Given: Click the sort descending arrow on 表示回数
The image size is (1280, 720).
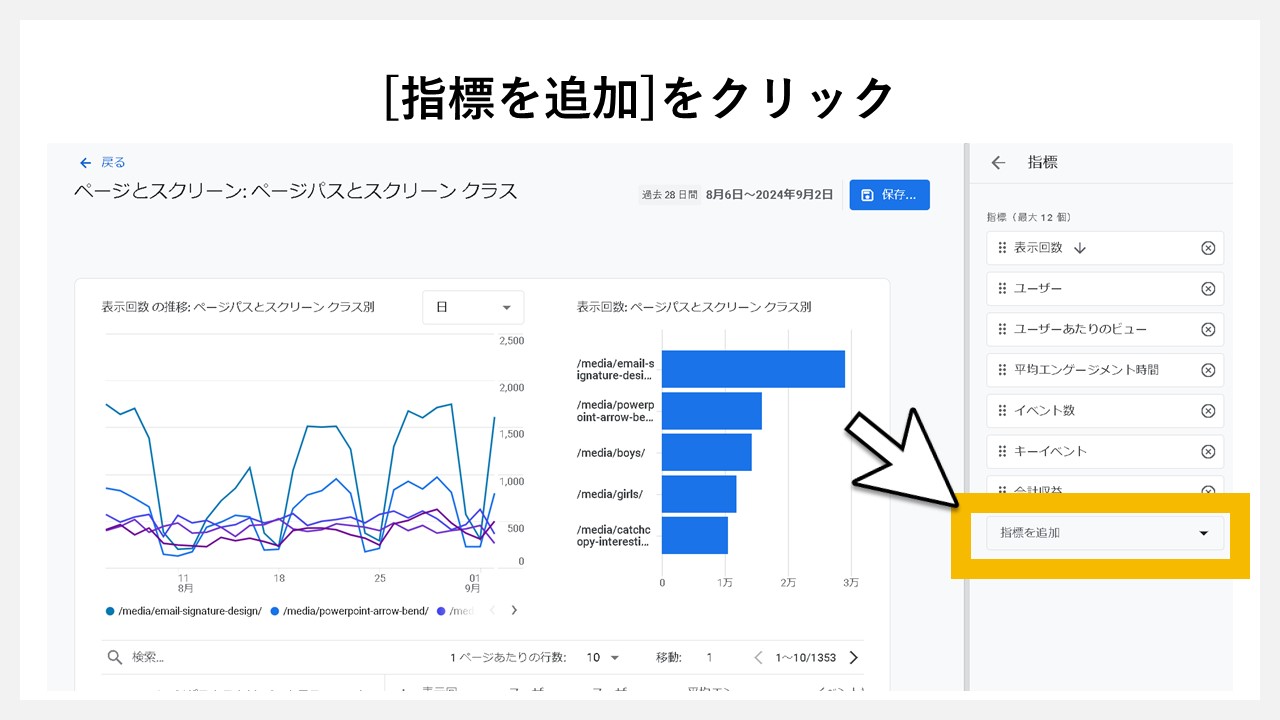Looking at the screenshot, I should coord(1079,248).
